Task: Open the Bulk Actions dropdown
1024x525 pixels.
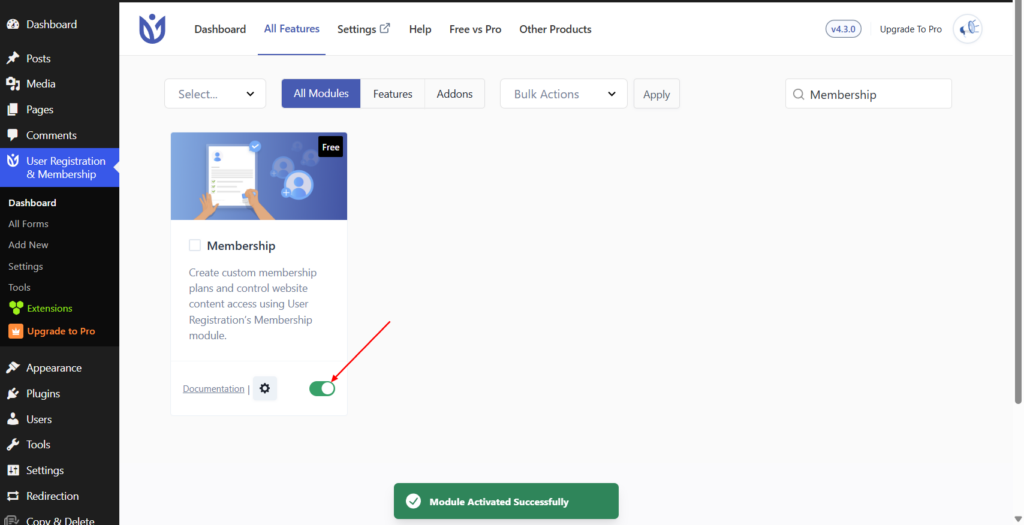Action: (564, 94)
